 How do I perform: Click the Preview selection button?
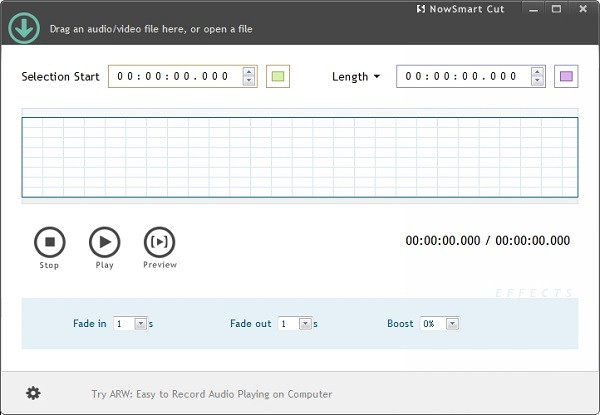[x=159, y=242]
